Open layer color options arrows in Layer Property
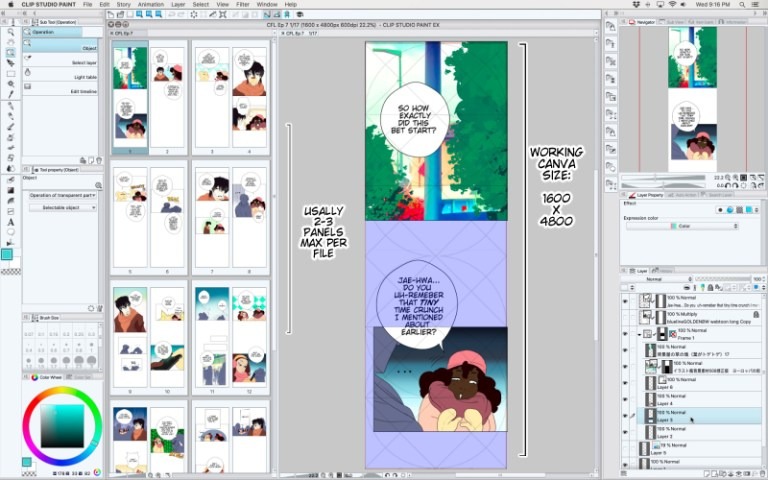This screenshot has height=480, width=768. click(757, 210)
